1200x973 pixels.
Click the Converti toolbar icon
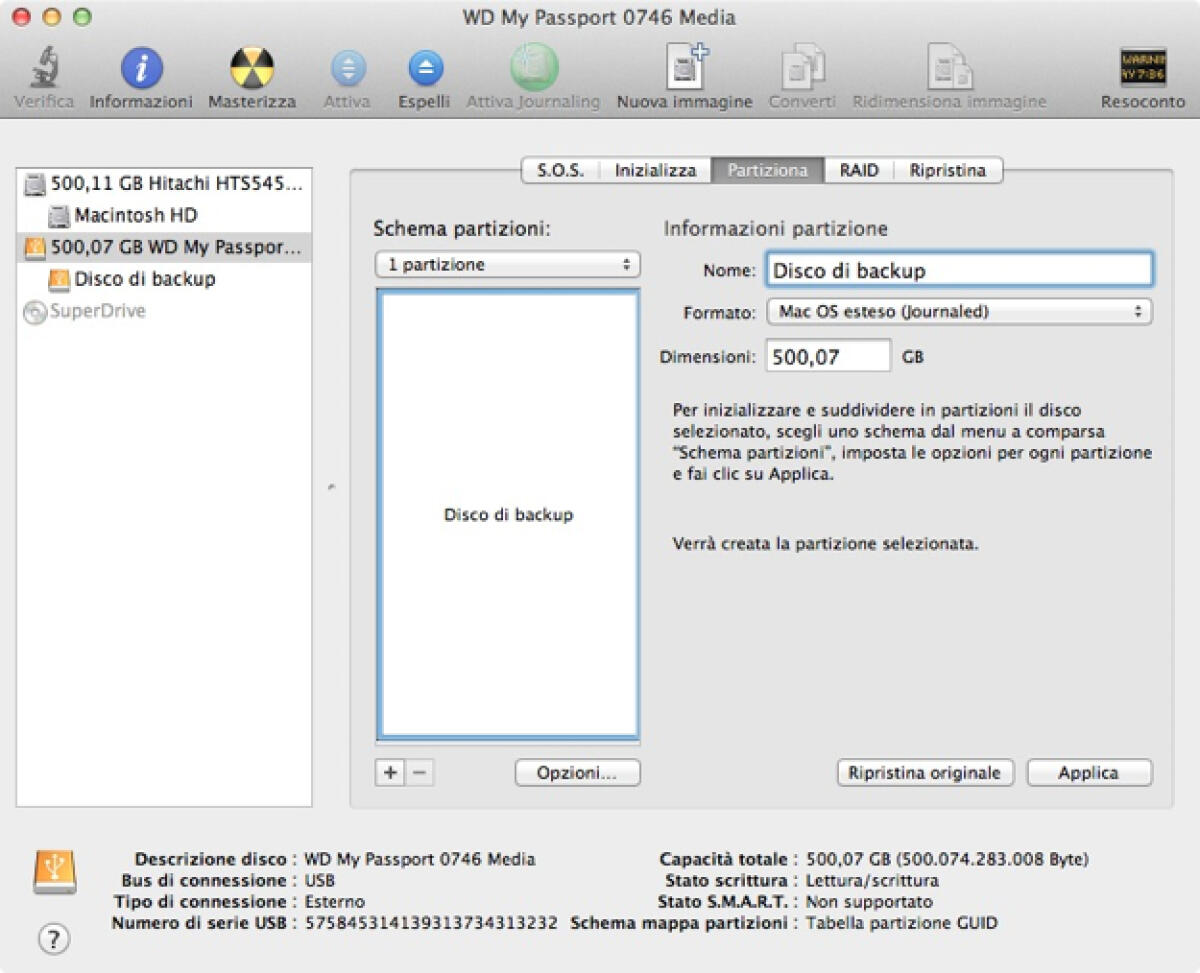pos(802,67)
